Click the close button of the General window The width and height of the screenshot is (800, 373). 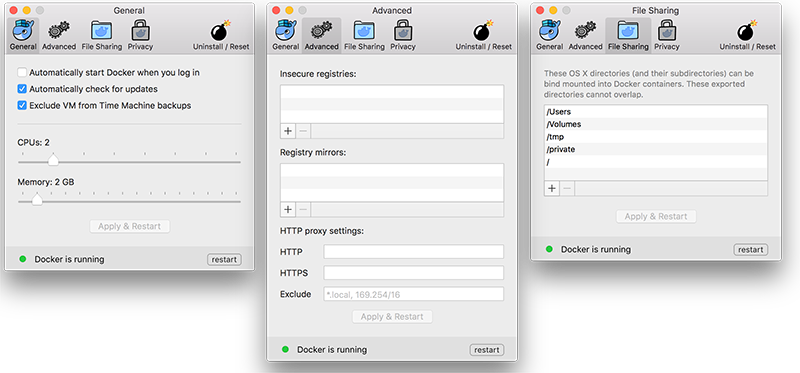pyautogui.click(x=14, y=10)
